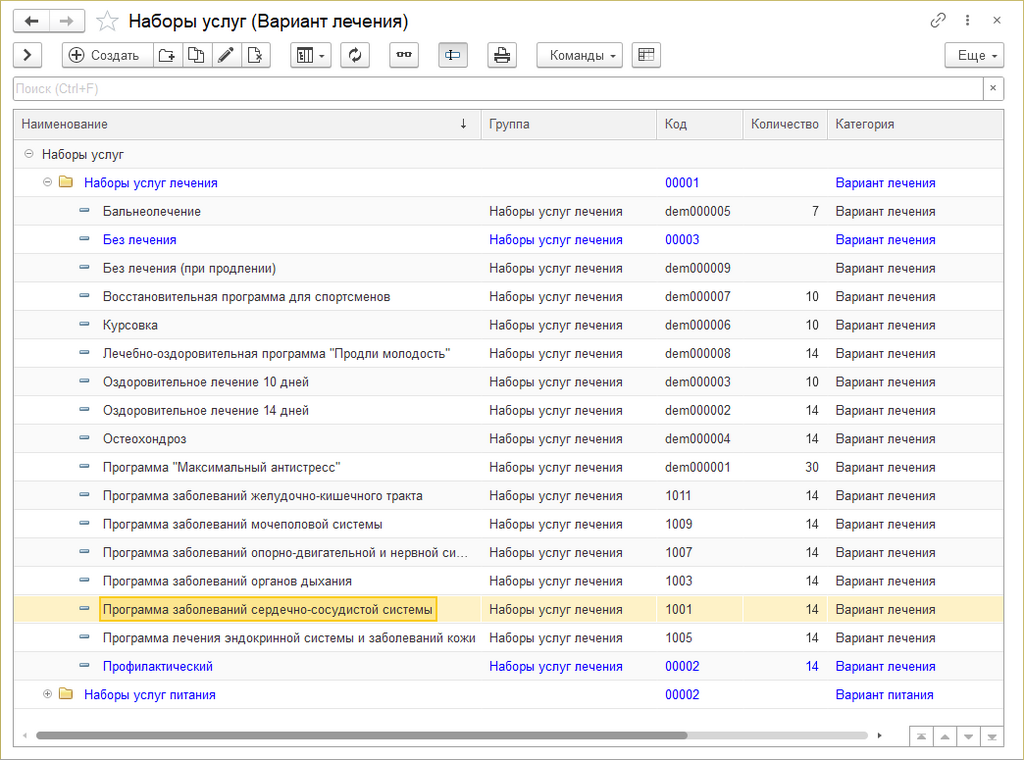Expand the 'Наборы услуг питания' folder

coord(47,695)
